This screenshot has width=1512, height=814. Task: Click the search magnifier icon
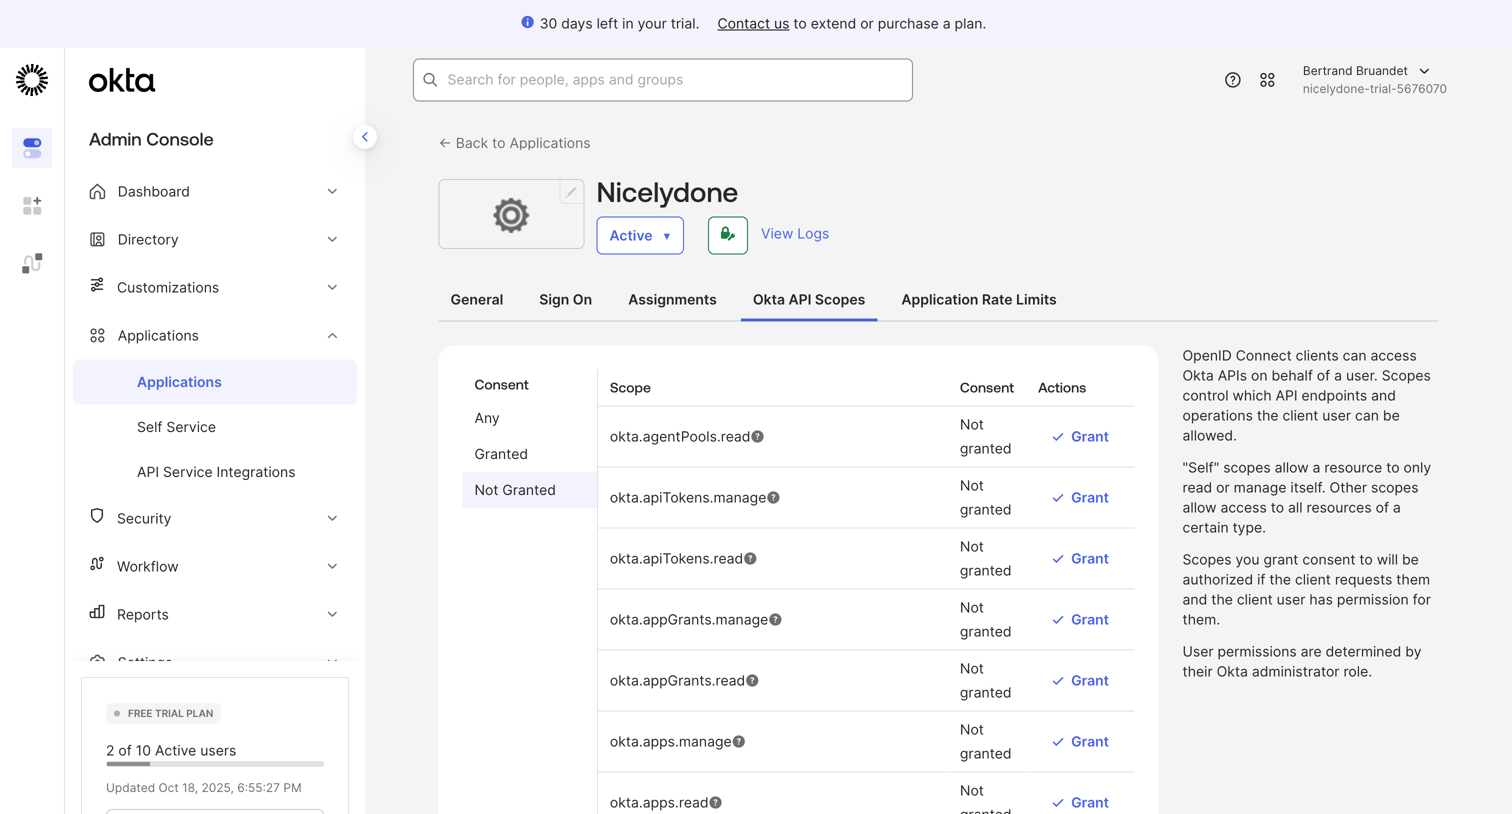(430, 80)
